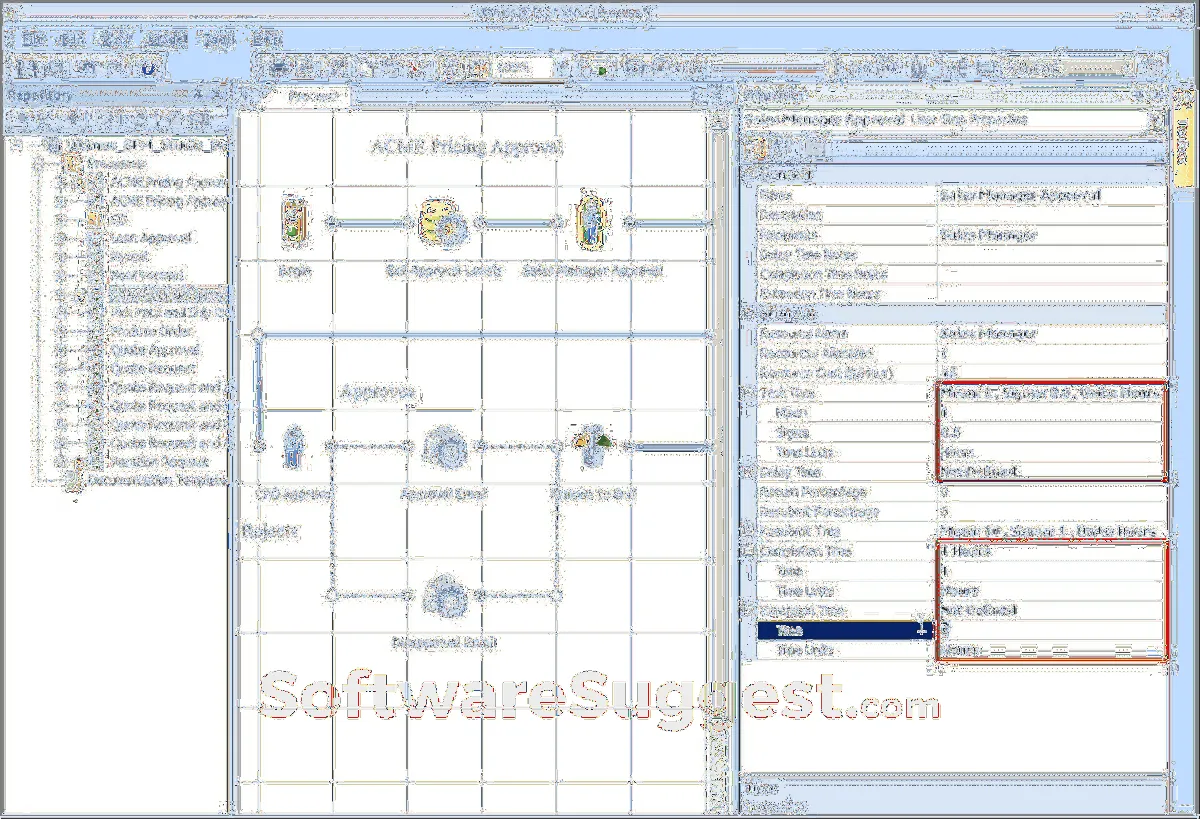Viewport: 1200px width, 819px height.
Task: Open the File menu
Action: 34,38
